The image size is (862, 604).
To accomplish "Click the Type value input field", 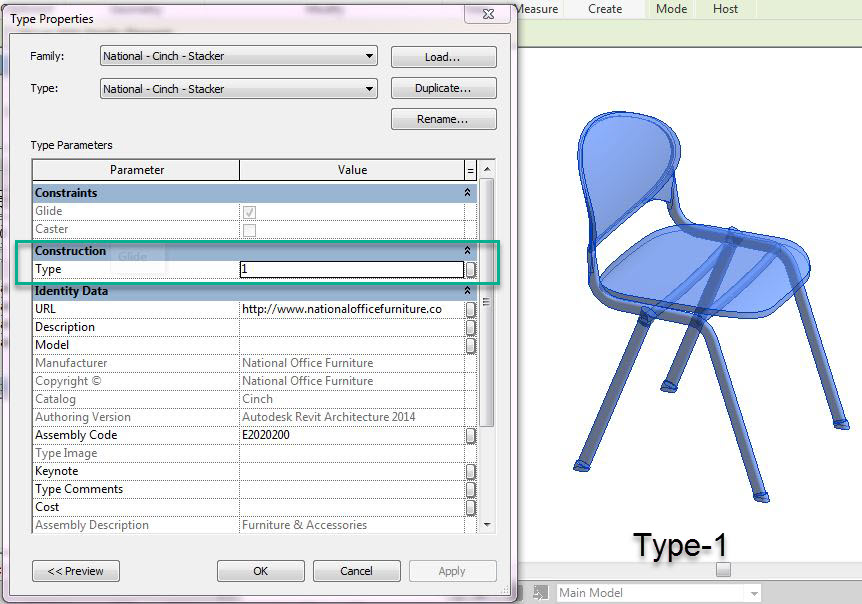I will point(352,269).
